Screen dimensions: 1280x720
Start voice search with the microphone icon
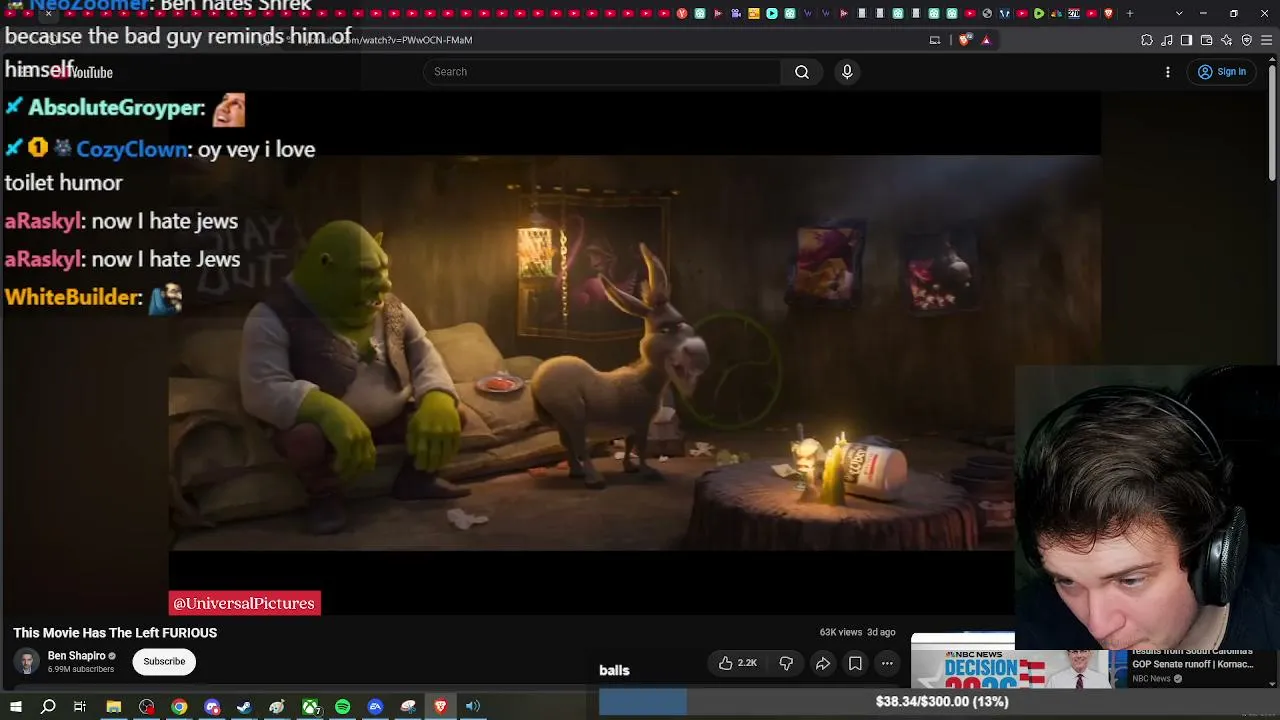point(847,72)
